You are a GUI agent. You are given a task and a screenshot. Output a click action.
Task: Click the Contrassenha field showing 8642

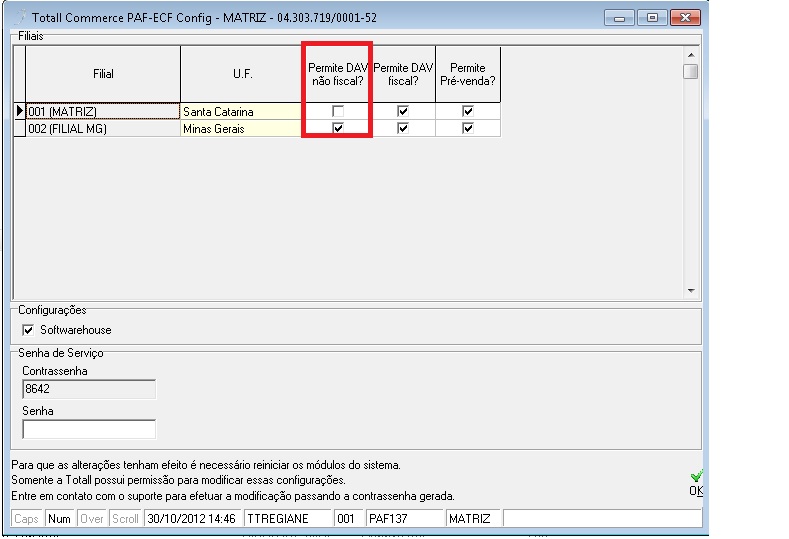click(89, 389)
